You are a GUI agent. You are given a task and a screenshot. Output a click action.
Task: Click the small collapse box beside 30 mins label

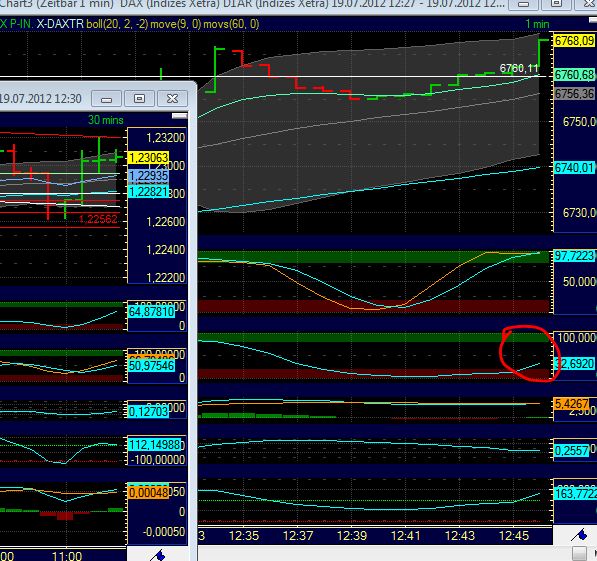[x=179, y=116]
